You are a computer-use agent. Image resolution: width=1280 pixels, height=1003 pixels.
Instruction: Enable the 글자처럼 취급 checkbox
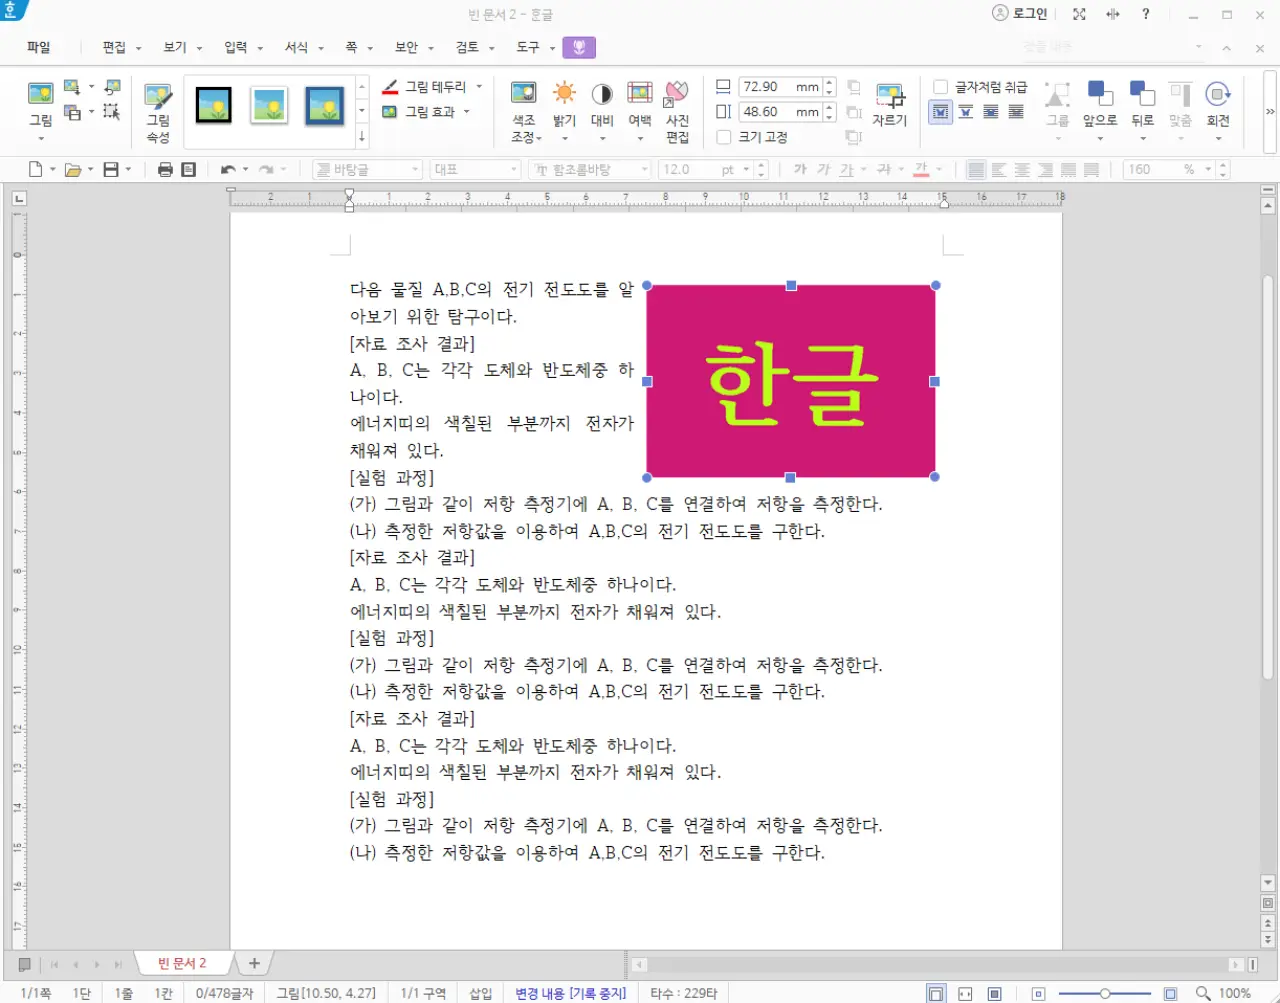(x=941, y=86)
